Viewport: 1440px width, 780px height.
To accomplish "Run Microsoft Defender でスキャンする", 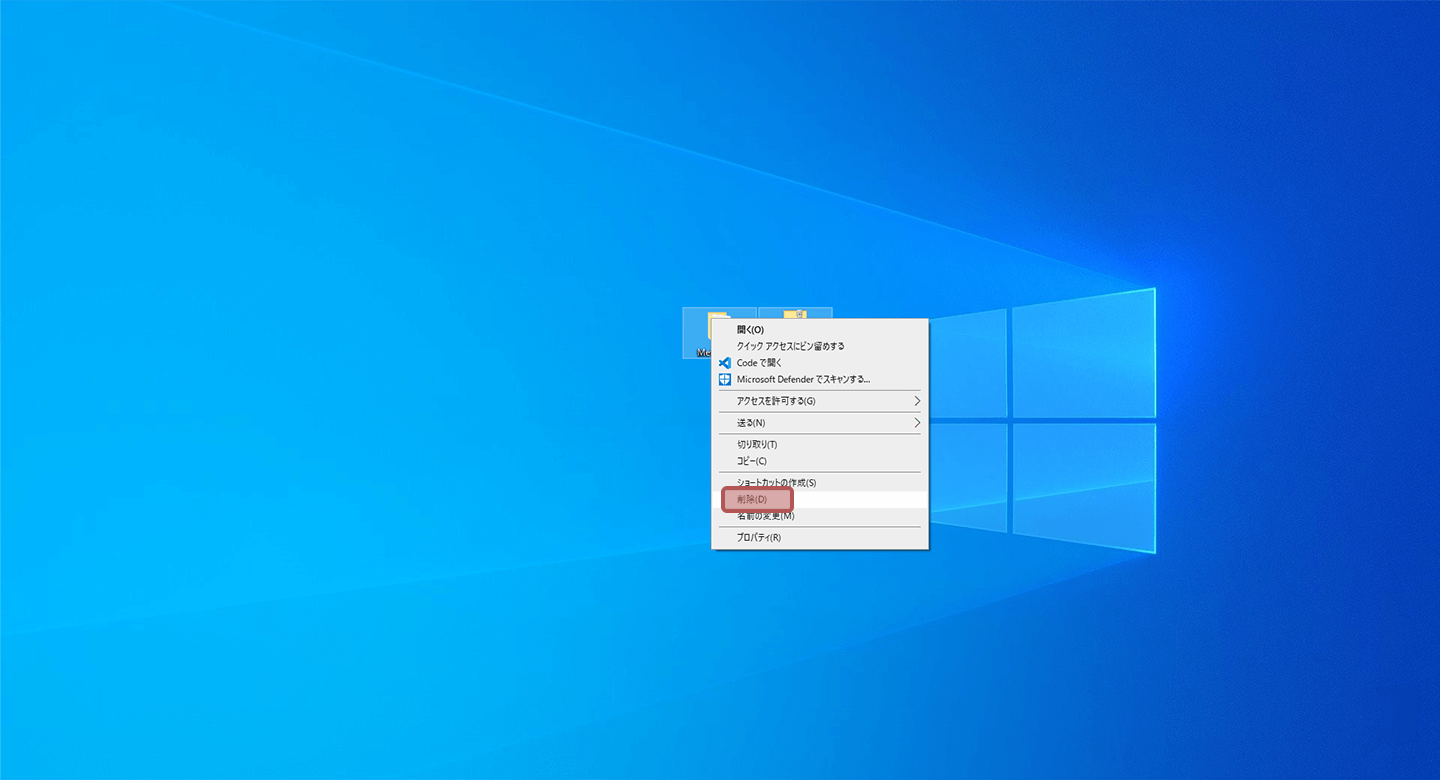I will point(803,380).
